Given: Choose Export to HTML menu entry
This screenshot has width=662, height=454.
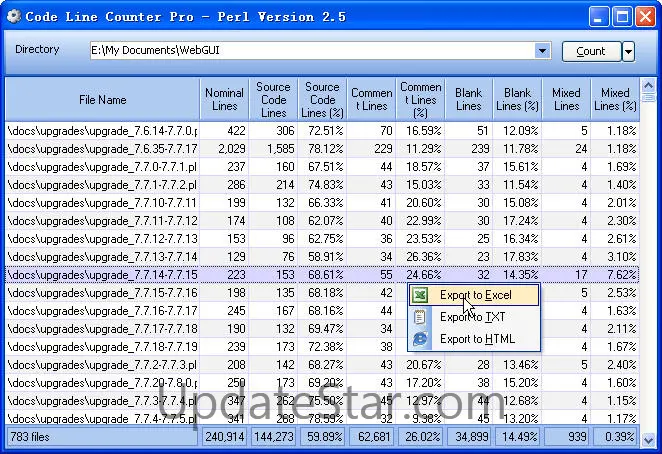Looking at the screenshot, I should coord(474,339).
